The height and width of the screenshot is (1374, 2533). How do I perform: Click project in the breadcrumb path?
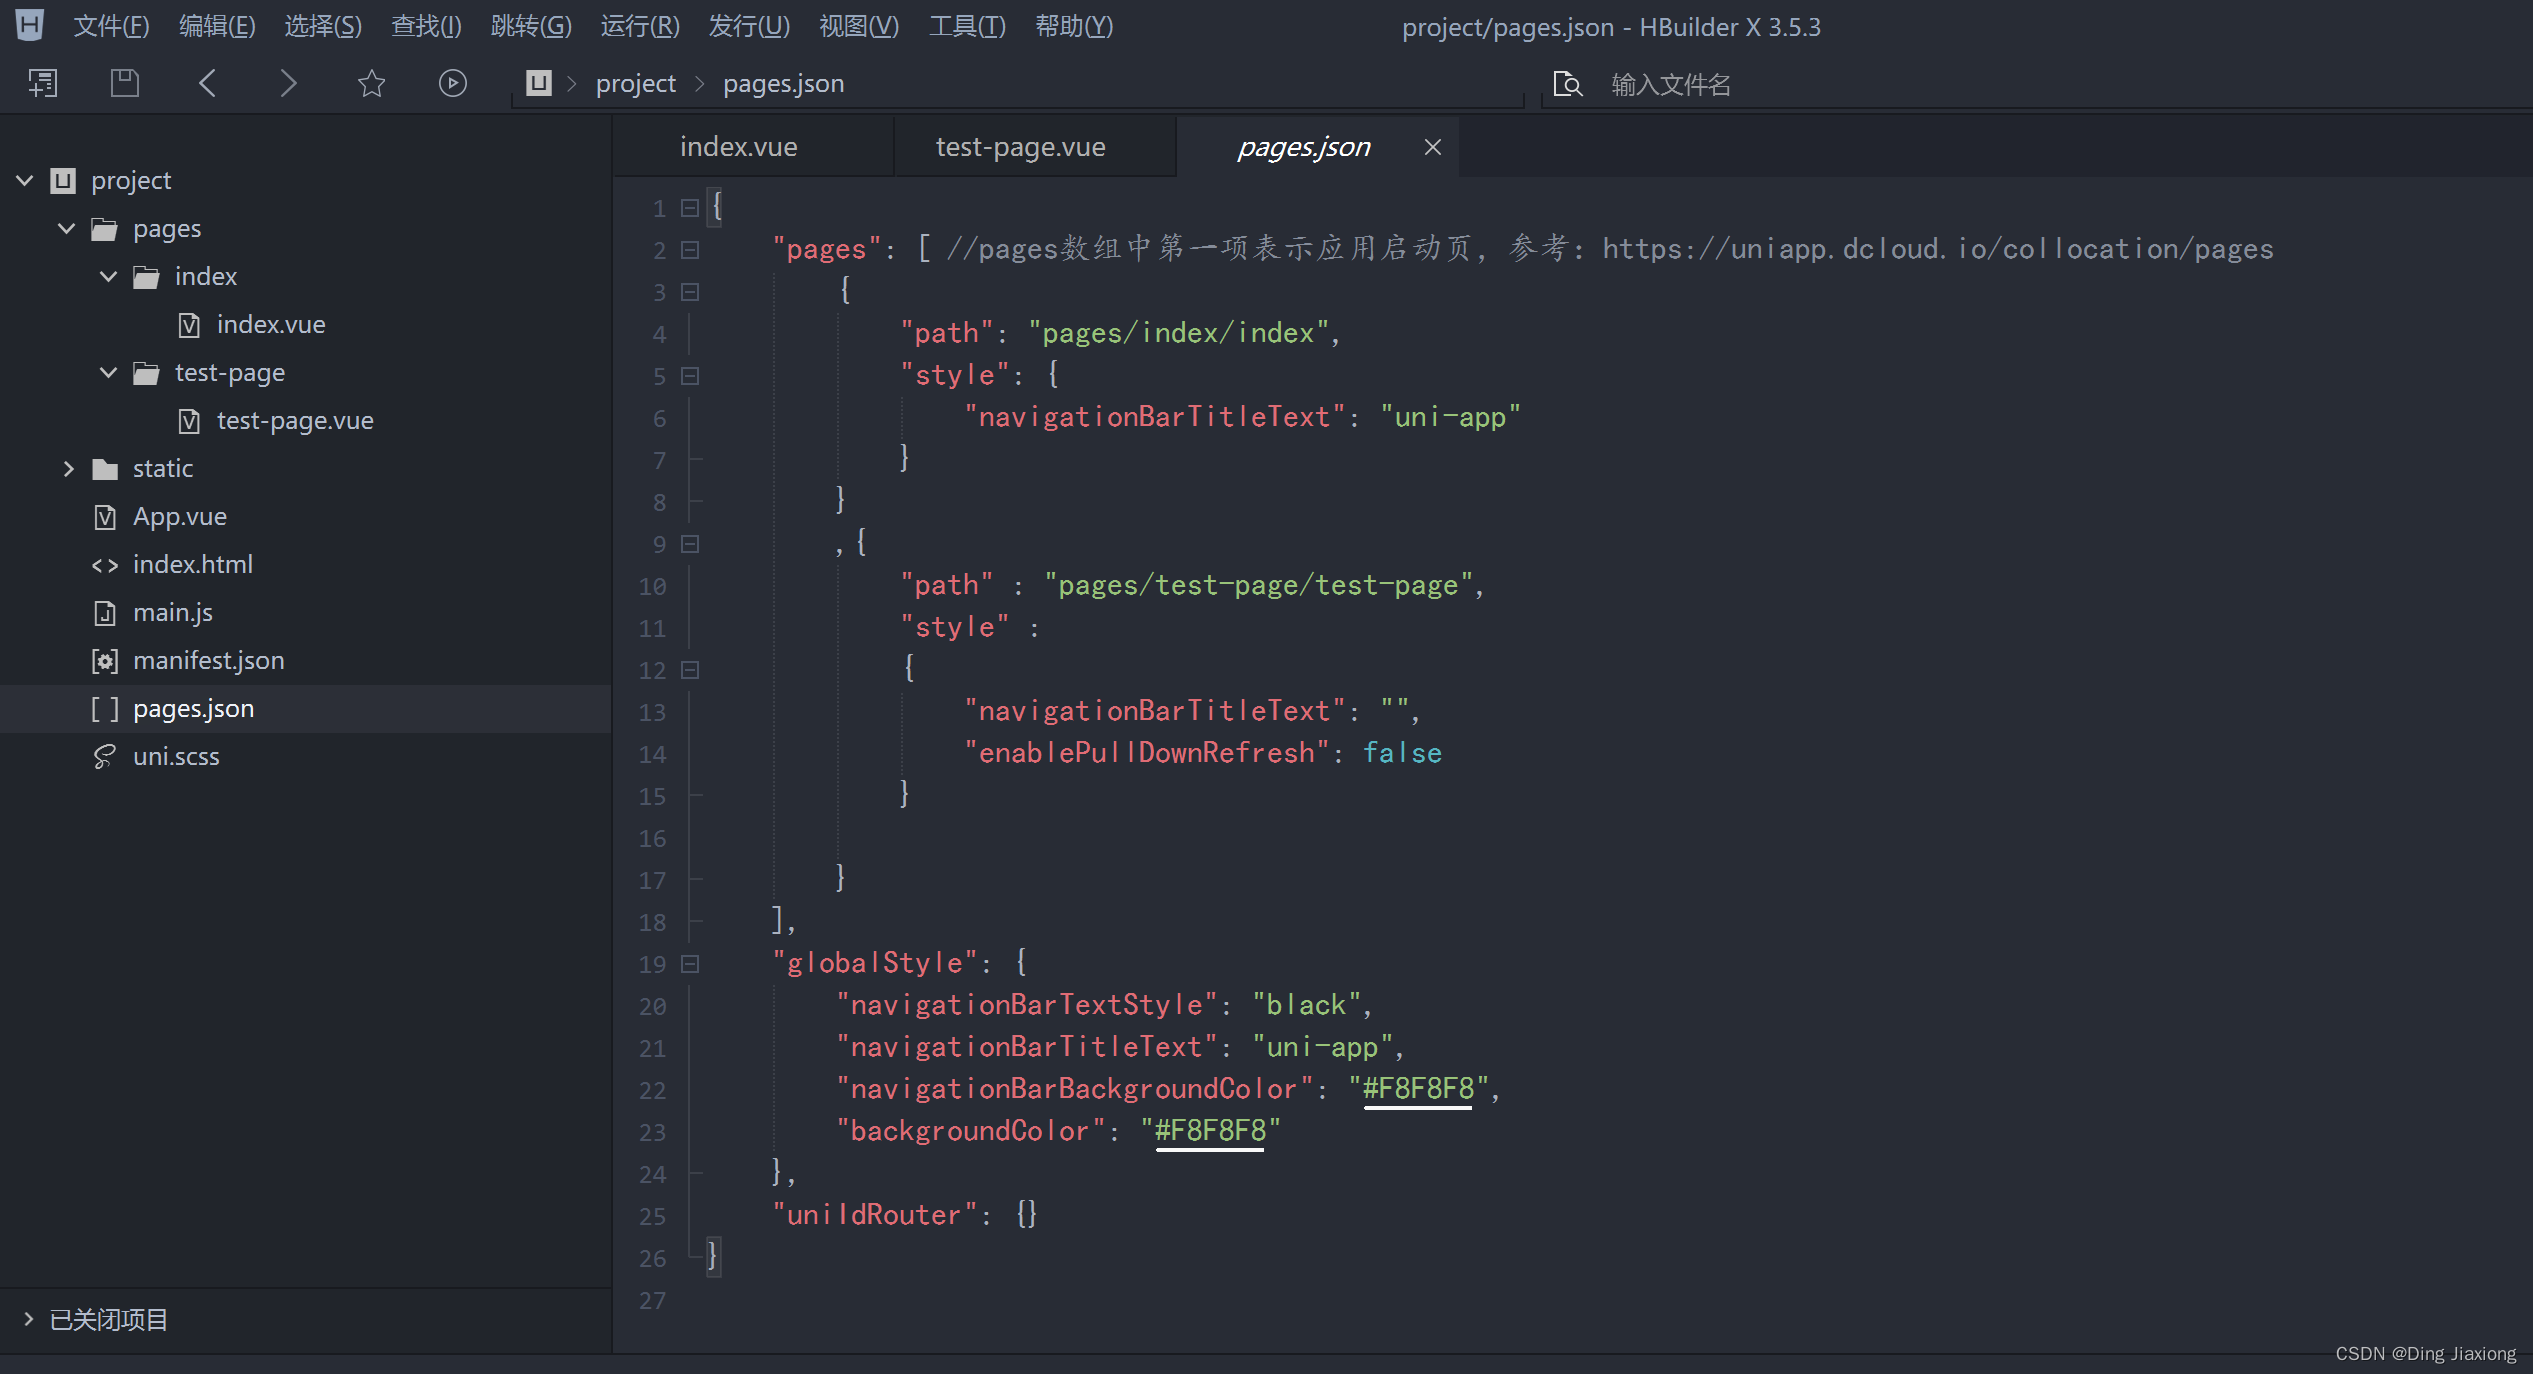pos(636,84)
